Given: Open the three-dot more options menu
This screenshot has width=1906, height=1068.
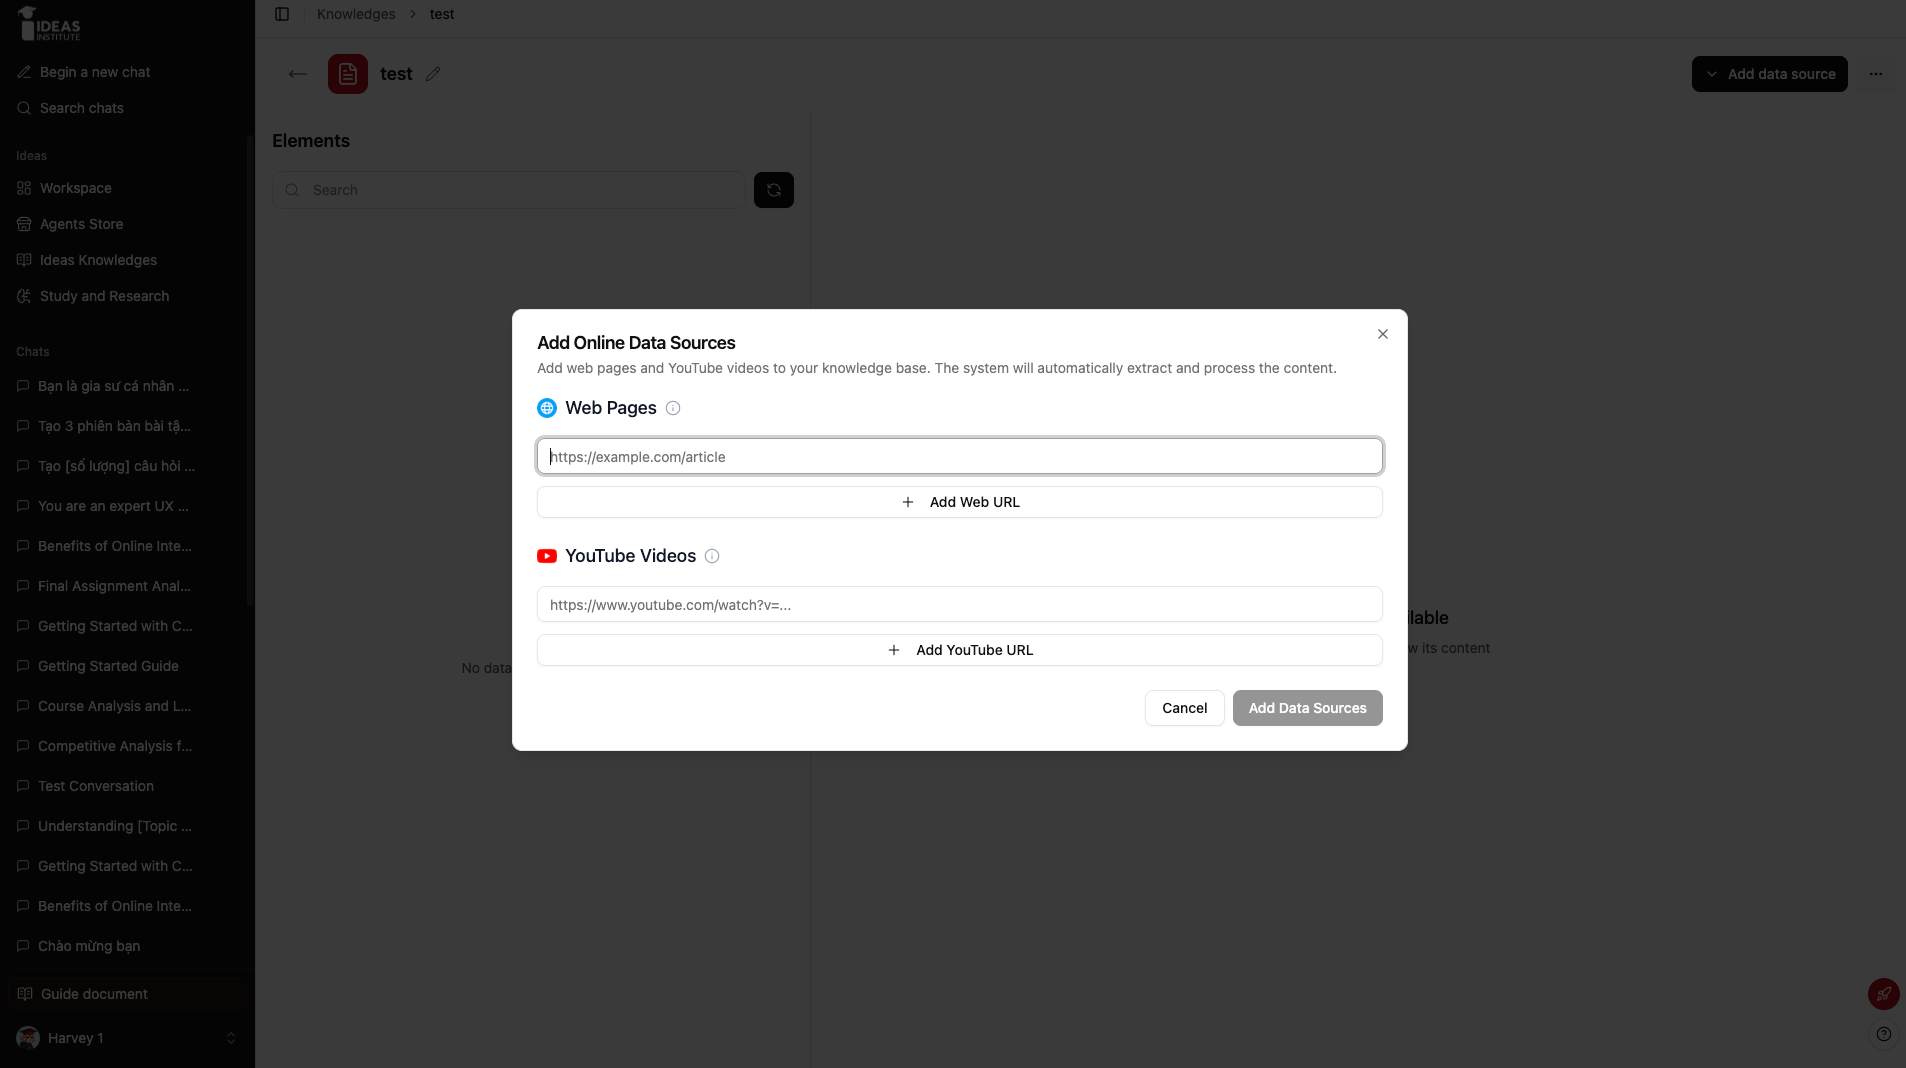Looking at the screenshot, I should pos(1876,74).
